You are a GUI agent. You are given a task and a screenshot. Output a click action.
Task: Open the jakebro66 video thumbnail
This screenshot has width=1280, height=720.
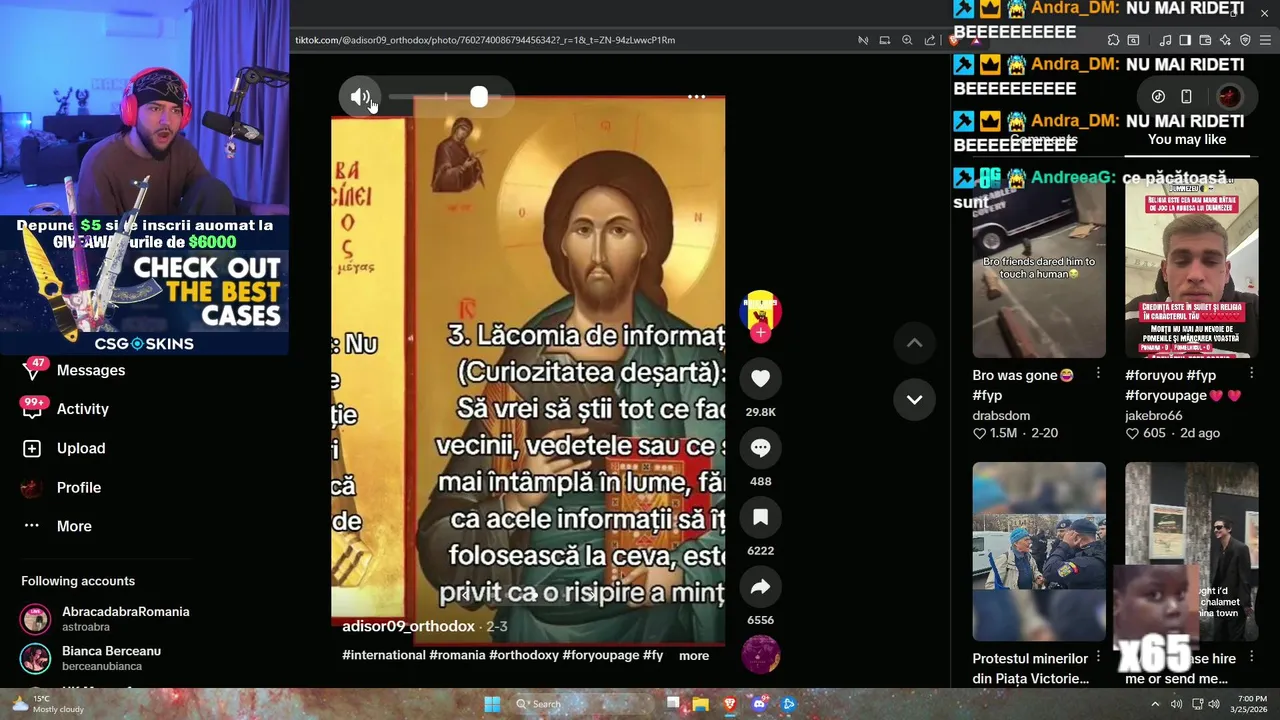1192,269
